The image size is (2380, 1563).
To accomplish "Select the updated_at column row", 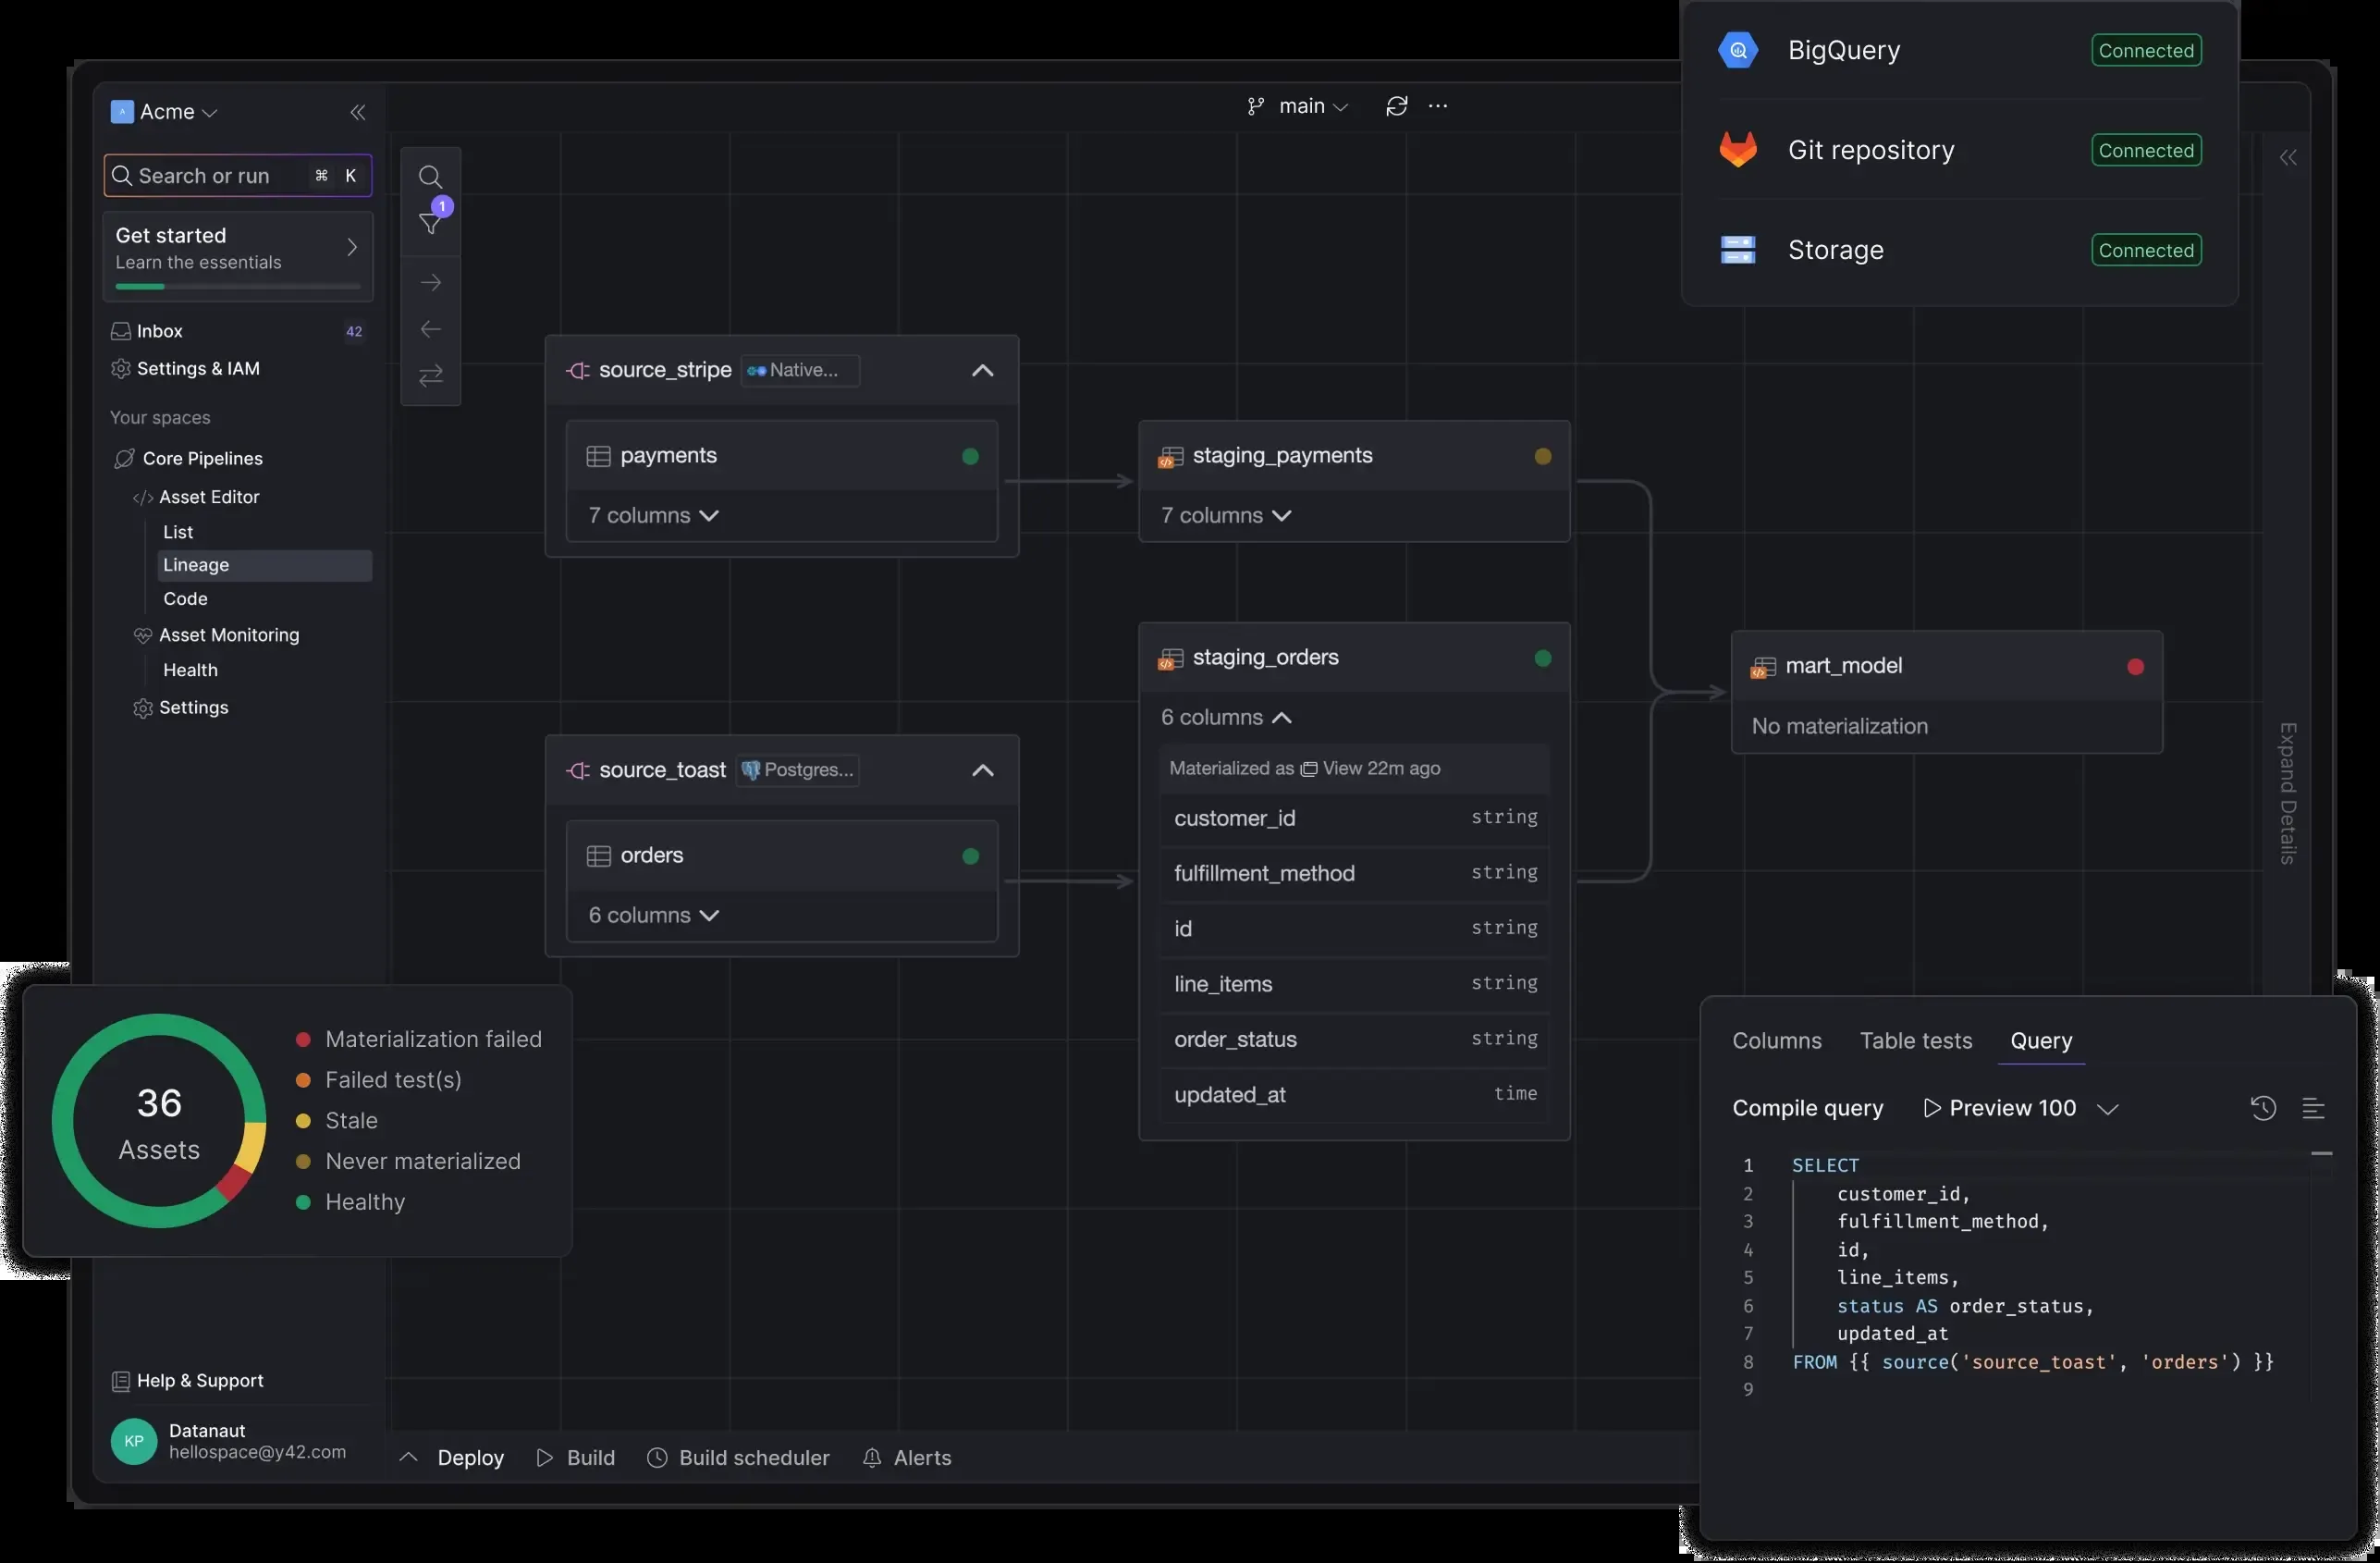I will (x=1354, y=1095).
